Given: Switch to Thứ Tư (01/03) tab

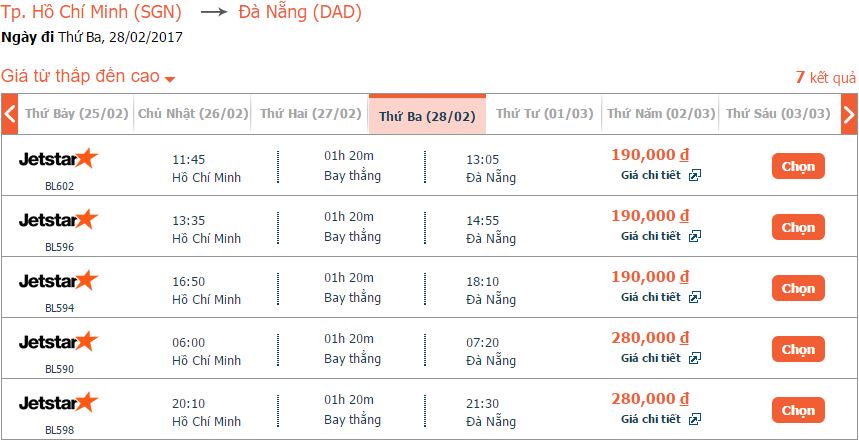Looking at the screenshot, I should pyautogui.click(x=544, y=114).
